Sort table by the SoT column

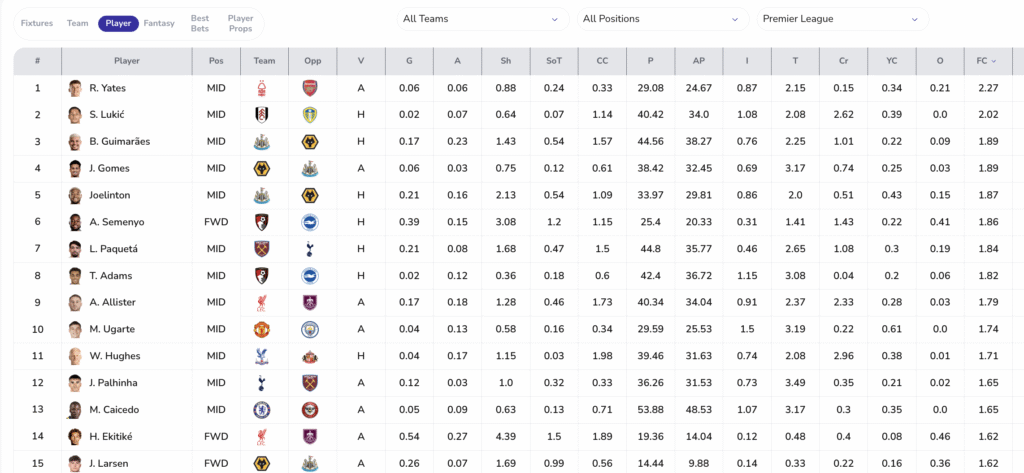tap(554, 61)
